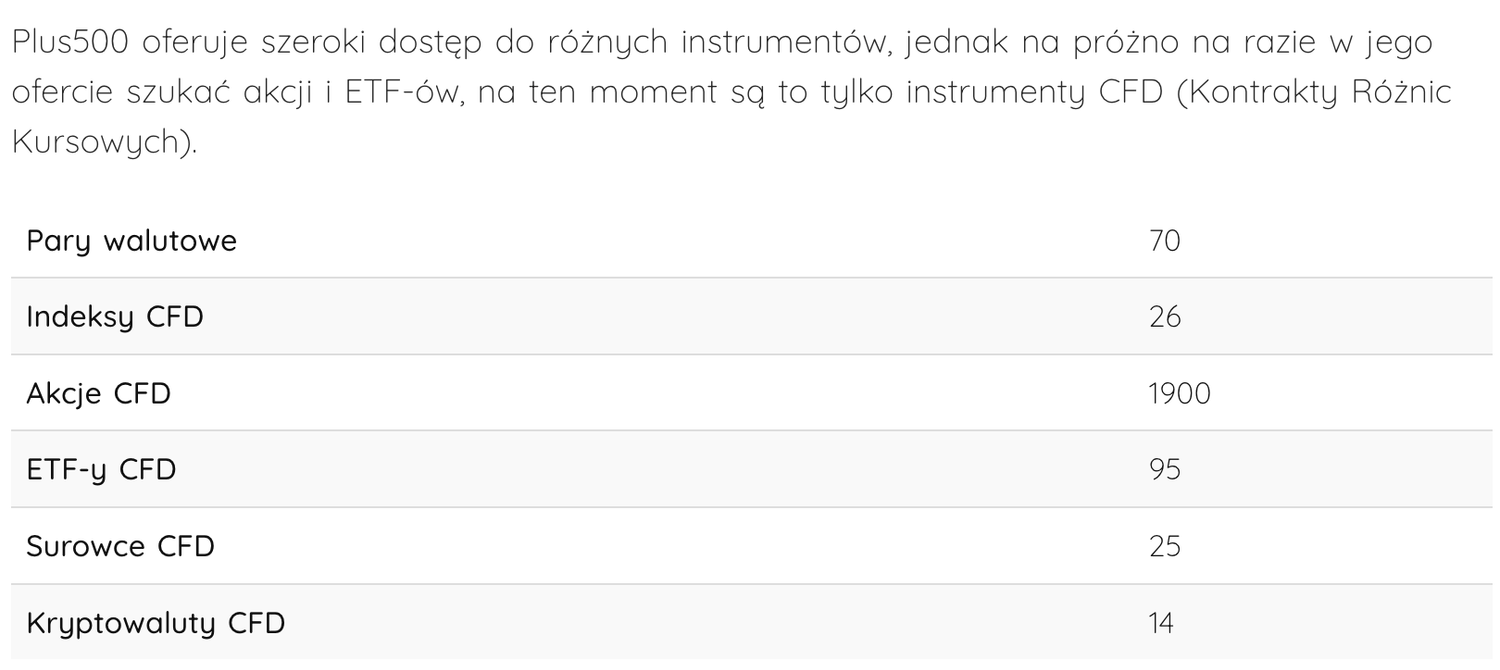Screen dimensions: 1500x670
Task: Select the value 70 for currency pairs
Action: 1165,241
